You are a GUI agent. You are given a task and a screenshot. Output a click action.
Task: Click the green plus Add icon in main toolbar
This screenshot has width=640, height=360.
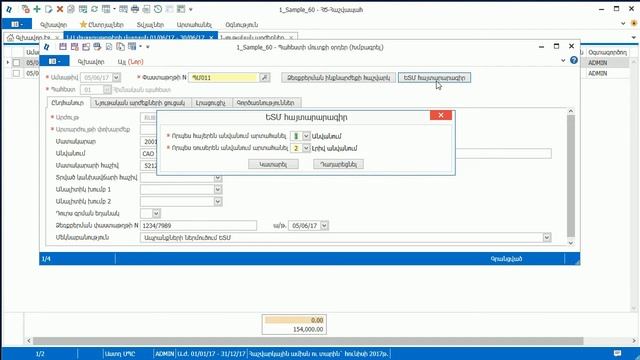37,9
